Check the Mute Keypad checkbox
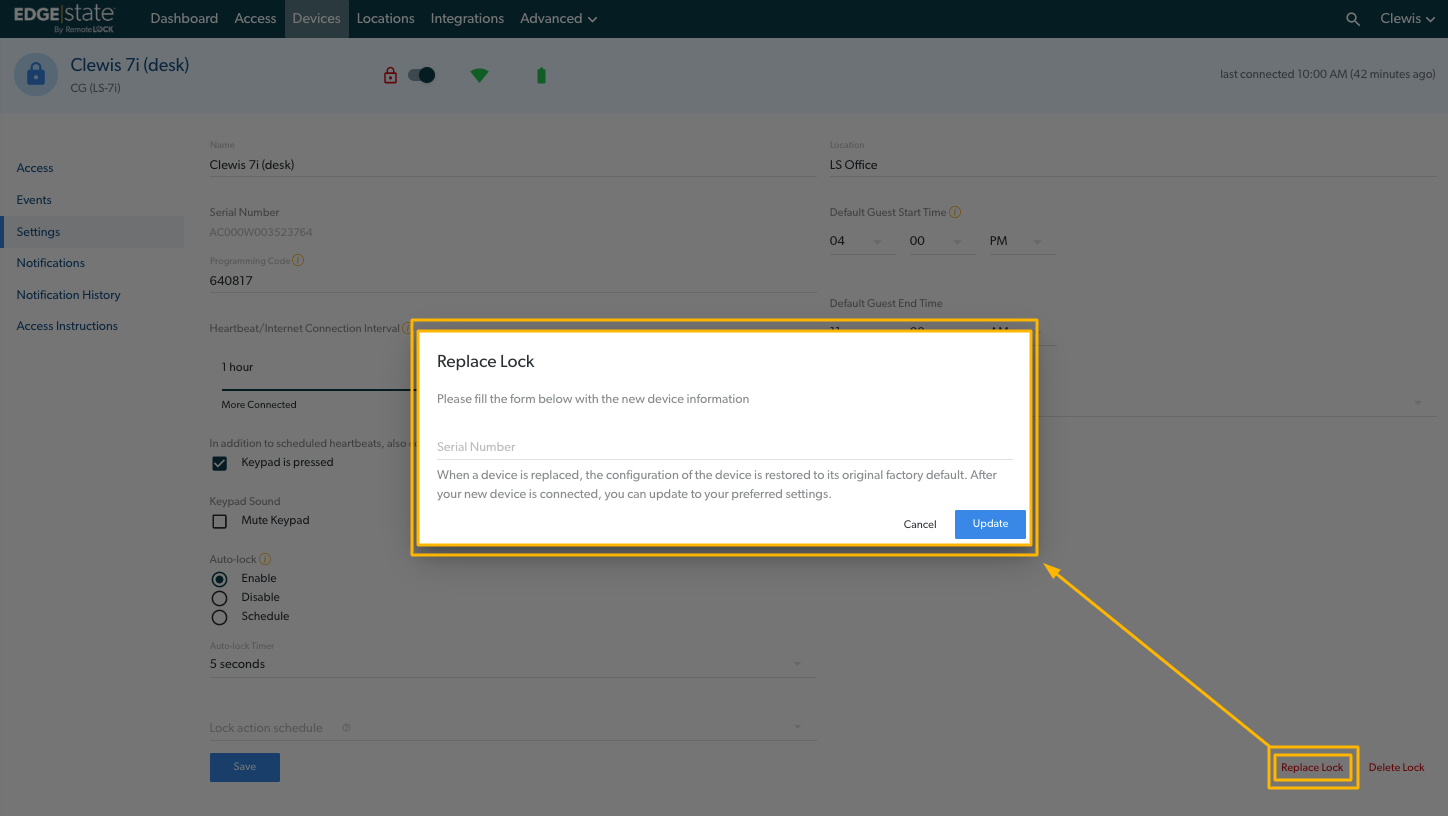Image resolution: width=1448 pixels, height=816 pixels. click(x=220, y=521)
